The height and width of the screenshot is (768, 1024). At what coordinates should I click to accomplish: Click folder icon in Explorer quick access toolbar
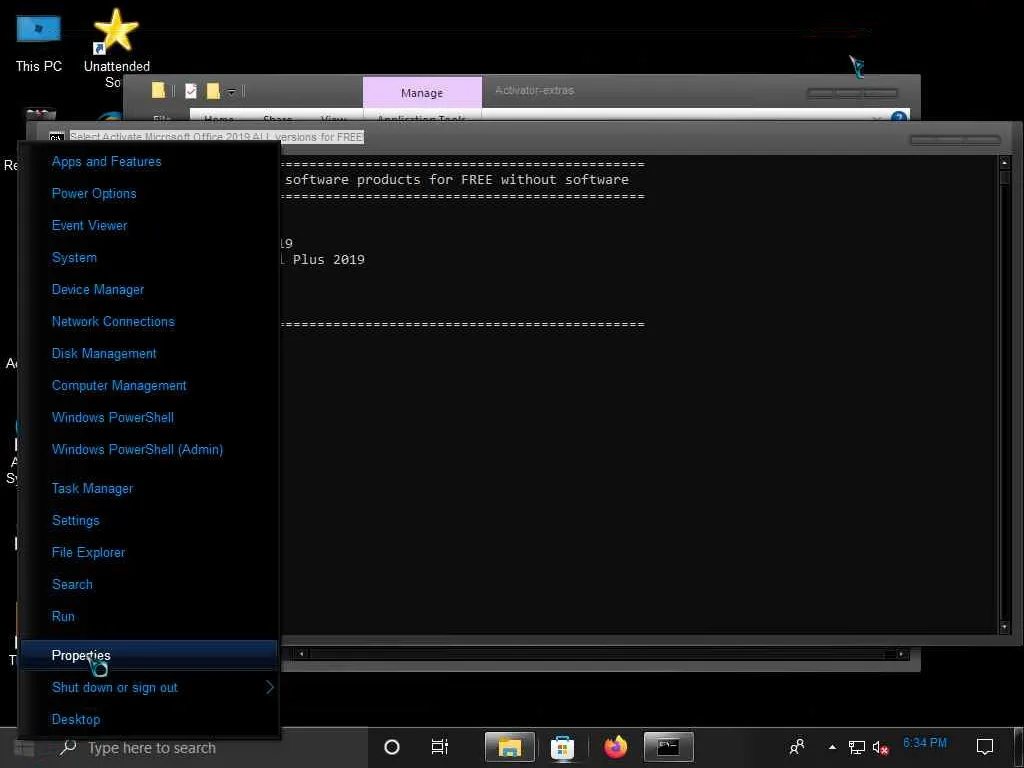158,91
